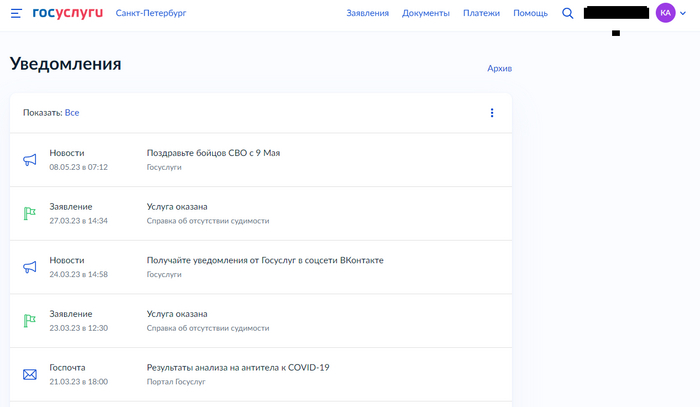This screenshot has width=700, height=407.
Task: Click megaphone icon for 08.05.23 news
Action: click(x=30, y=160)
